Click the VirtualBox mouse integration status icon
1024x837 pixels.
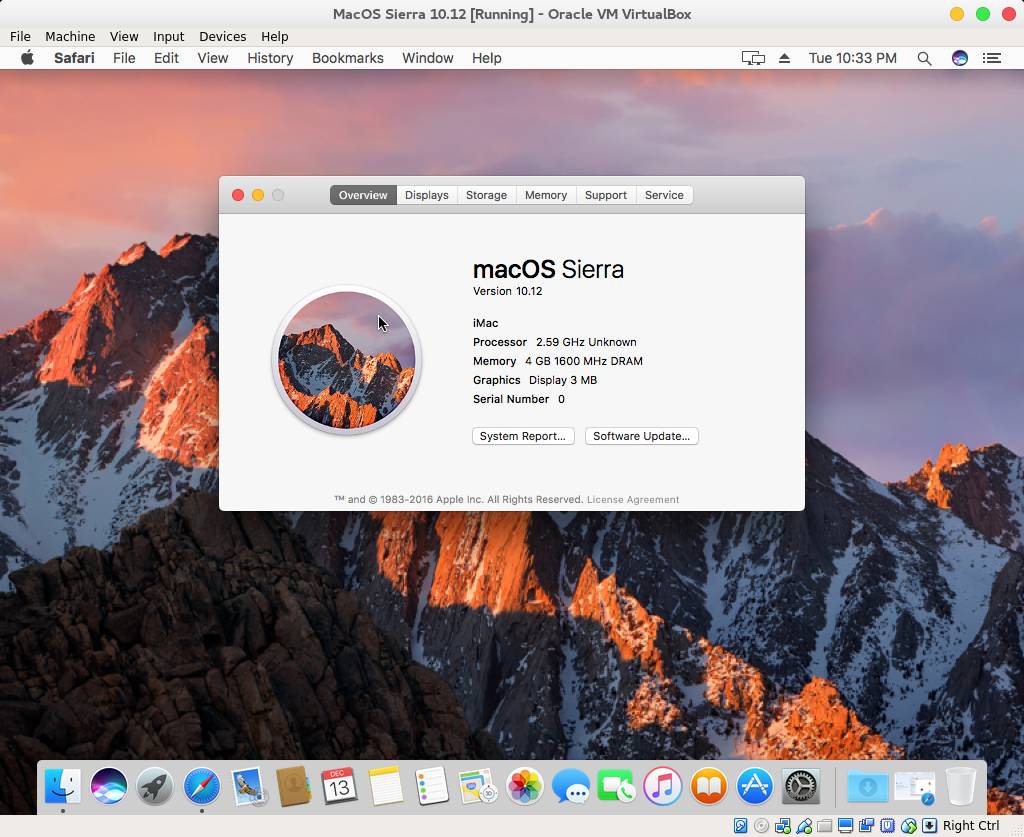(908, 826)
